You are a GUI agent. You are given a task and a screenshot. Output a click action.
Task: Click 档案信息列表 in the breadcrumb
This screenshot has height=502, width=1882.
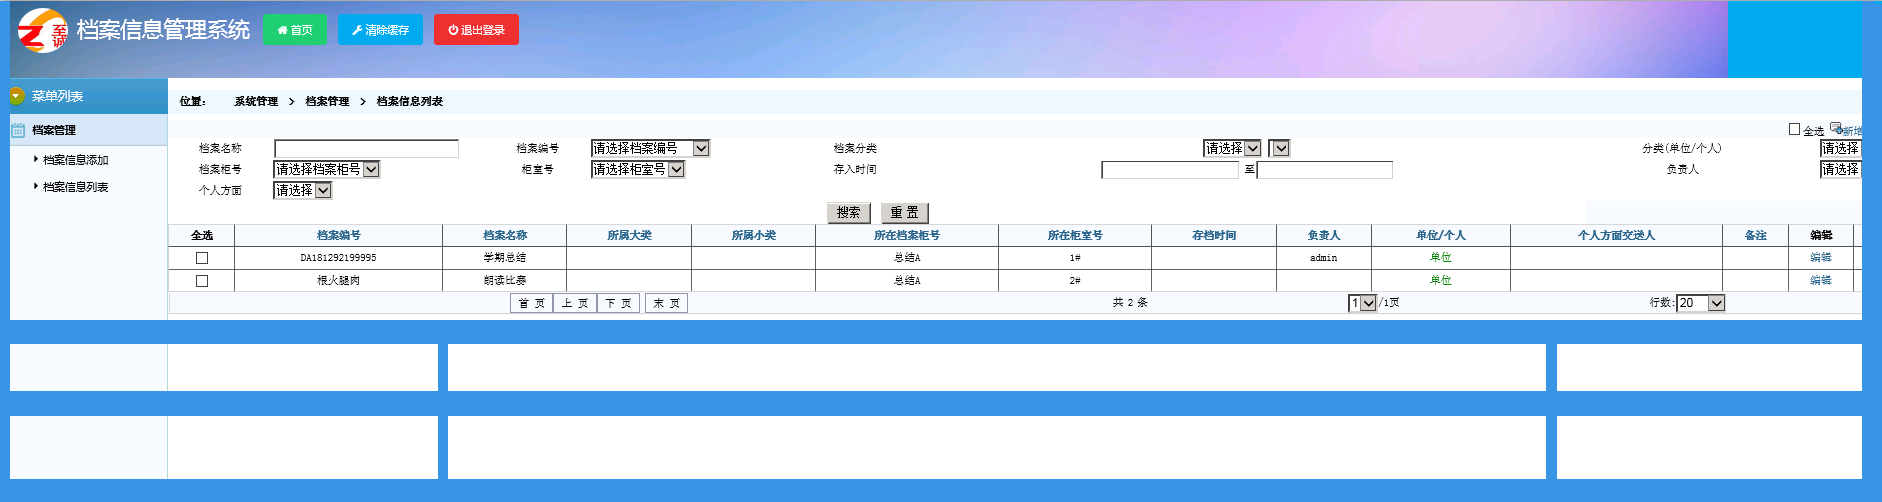pyautogui.click(x=409, y=101)
